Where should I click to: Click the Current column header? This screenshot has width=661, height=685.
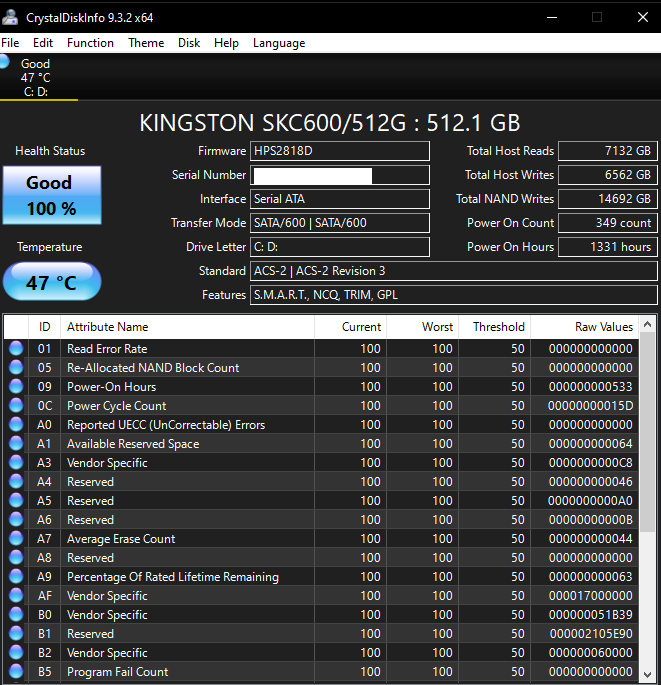350,327
